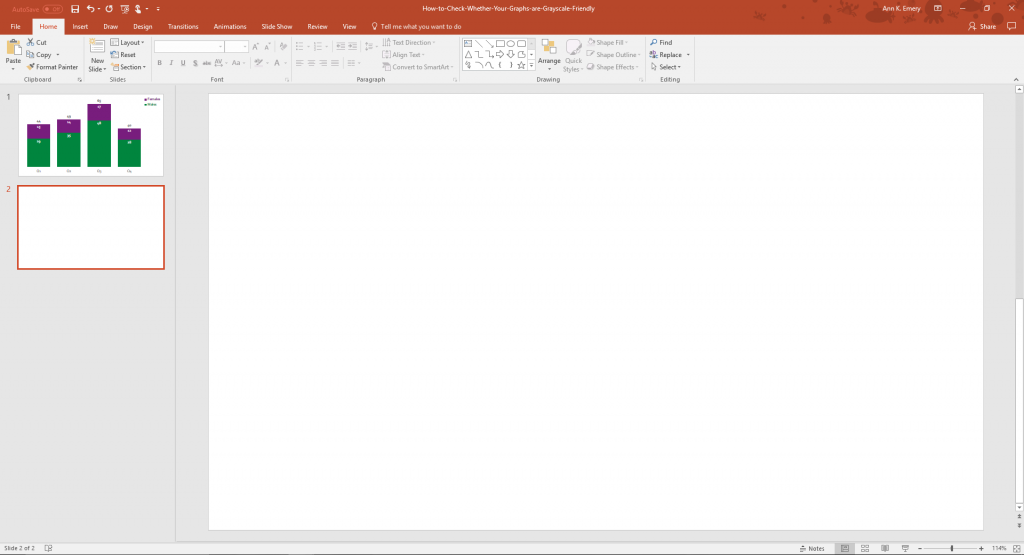Click the zoom slider handle
The width and height of the screenshot is (1024, 555).
click(951, 548)
